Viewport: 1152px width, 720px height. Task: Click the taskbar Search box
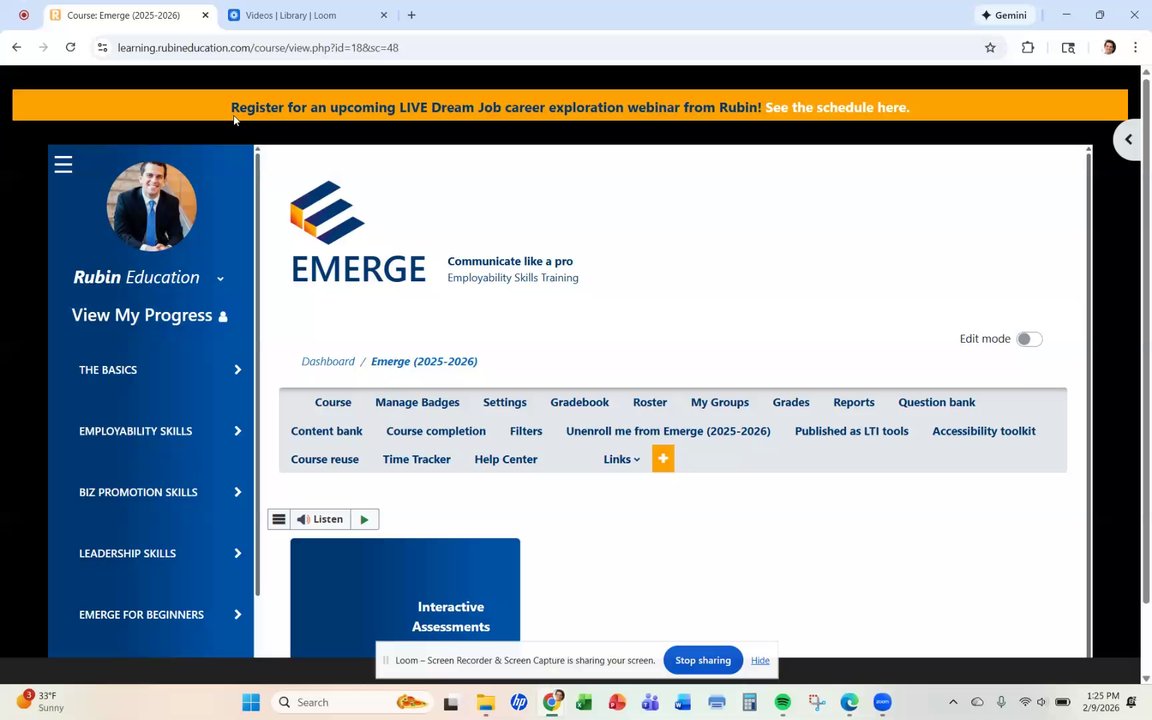click(x=352, y=702)
